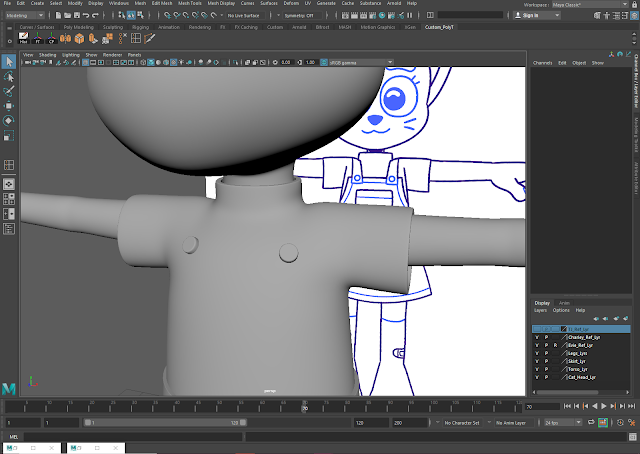Click the Mirror cubes shelf icon
This screenshot has height=454, width=640.
click(65, 38)
